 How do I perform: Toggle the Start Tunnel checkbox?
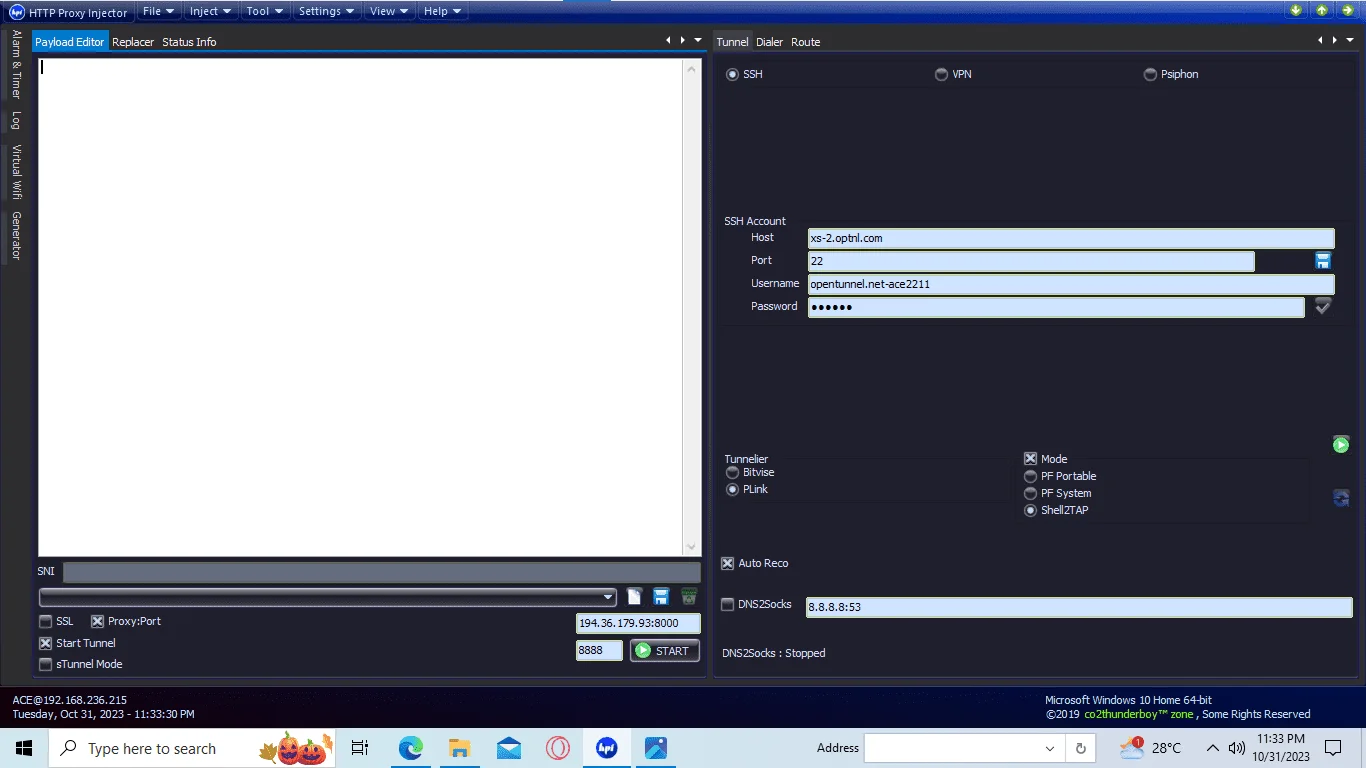(x=45, y=644)
